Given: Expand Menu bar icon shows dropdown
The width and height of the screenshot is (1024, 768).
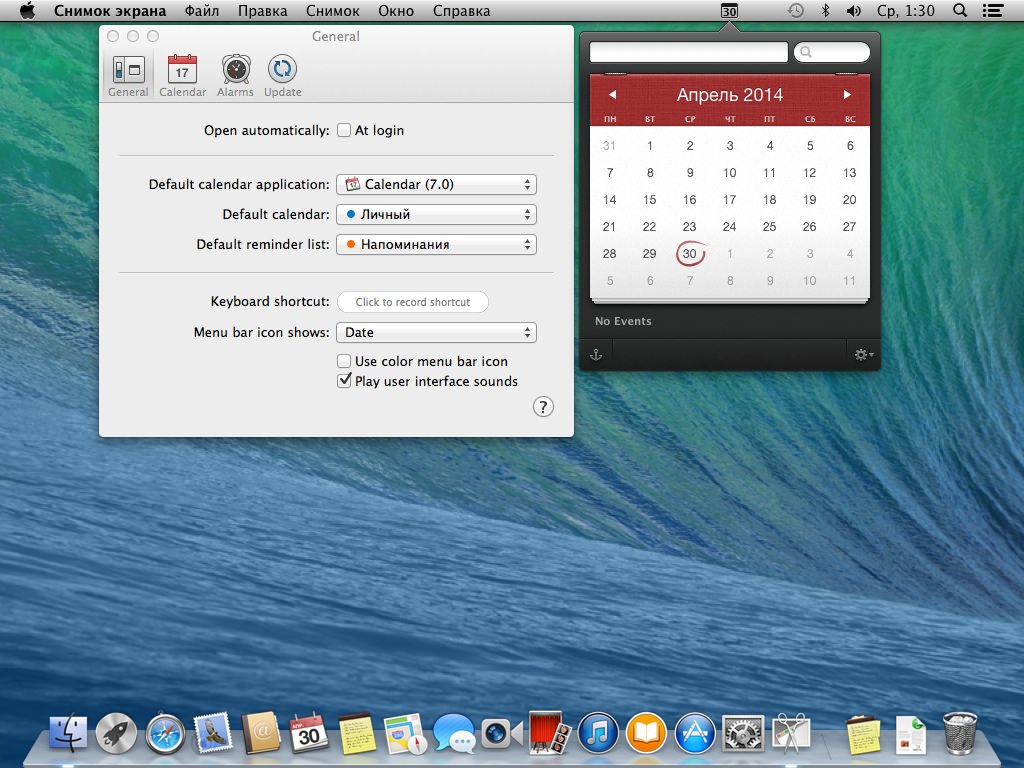Looking at the screenshot, I should (x=436, y=332).
